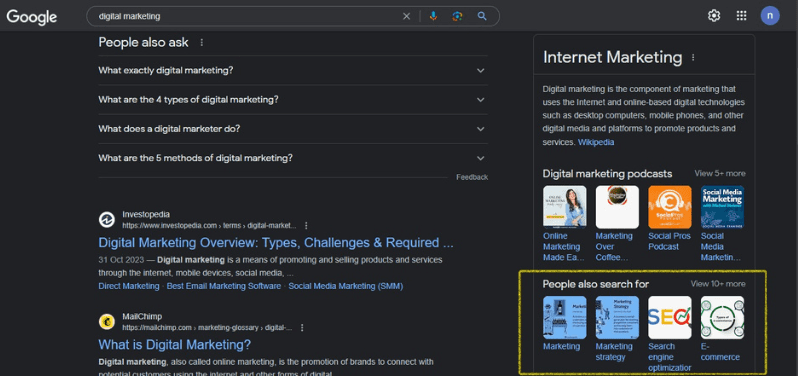This screenshot has height=376, width=798.
Task: Click 'View 5+ more' podcasts
Action: (720, 173)
